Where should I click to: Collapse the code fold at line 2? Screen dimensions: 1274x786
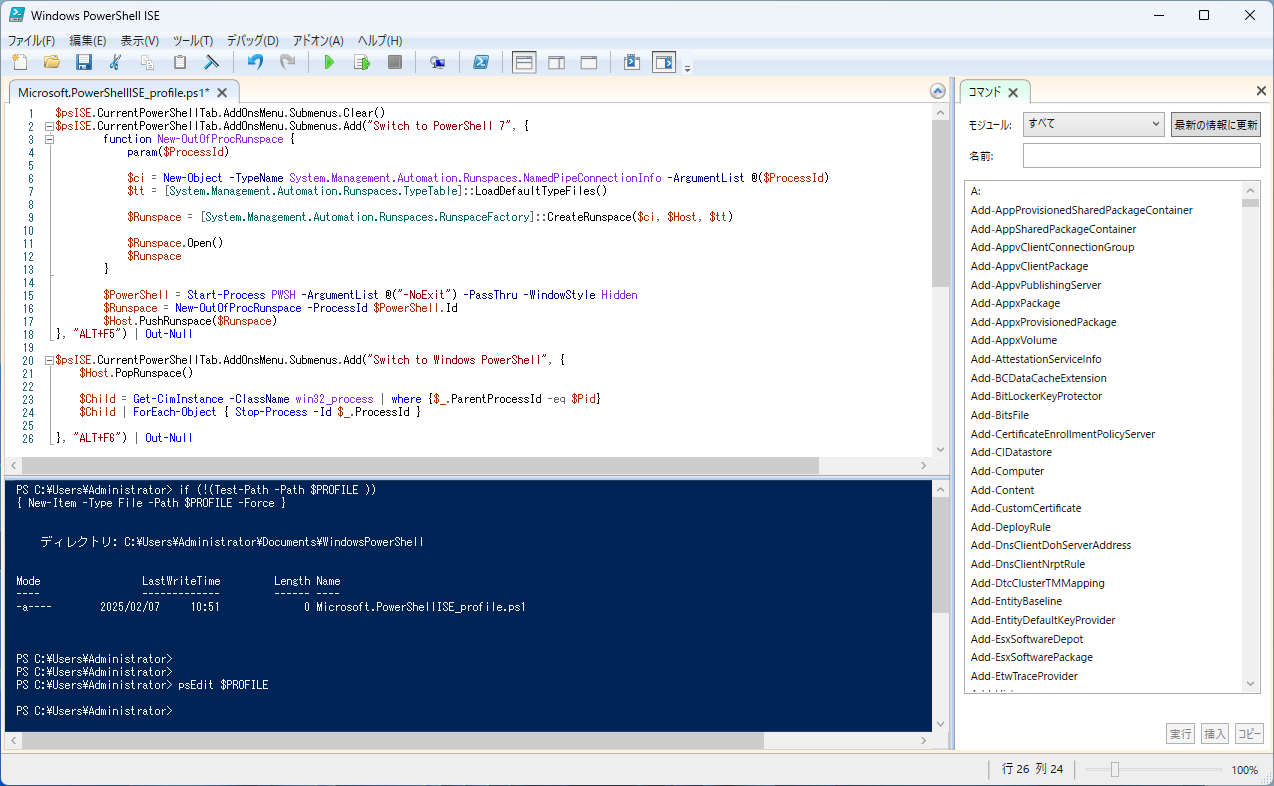click(47, 127)
